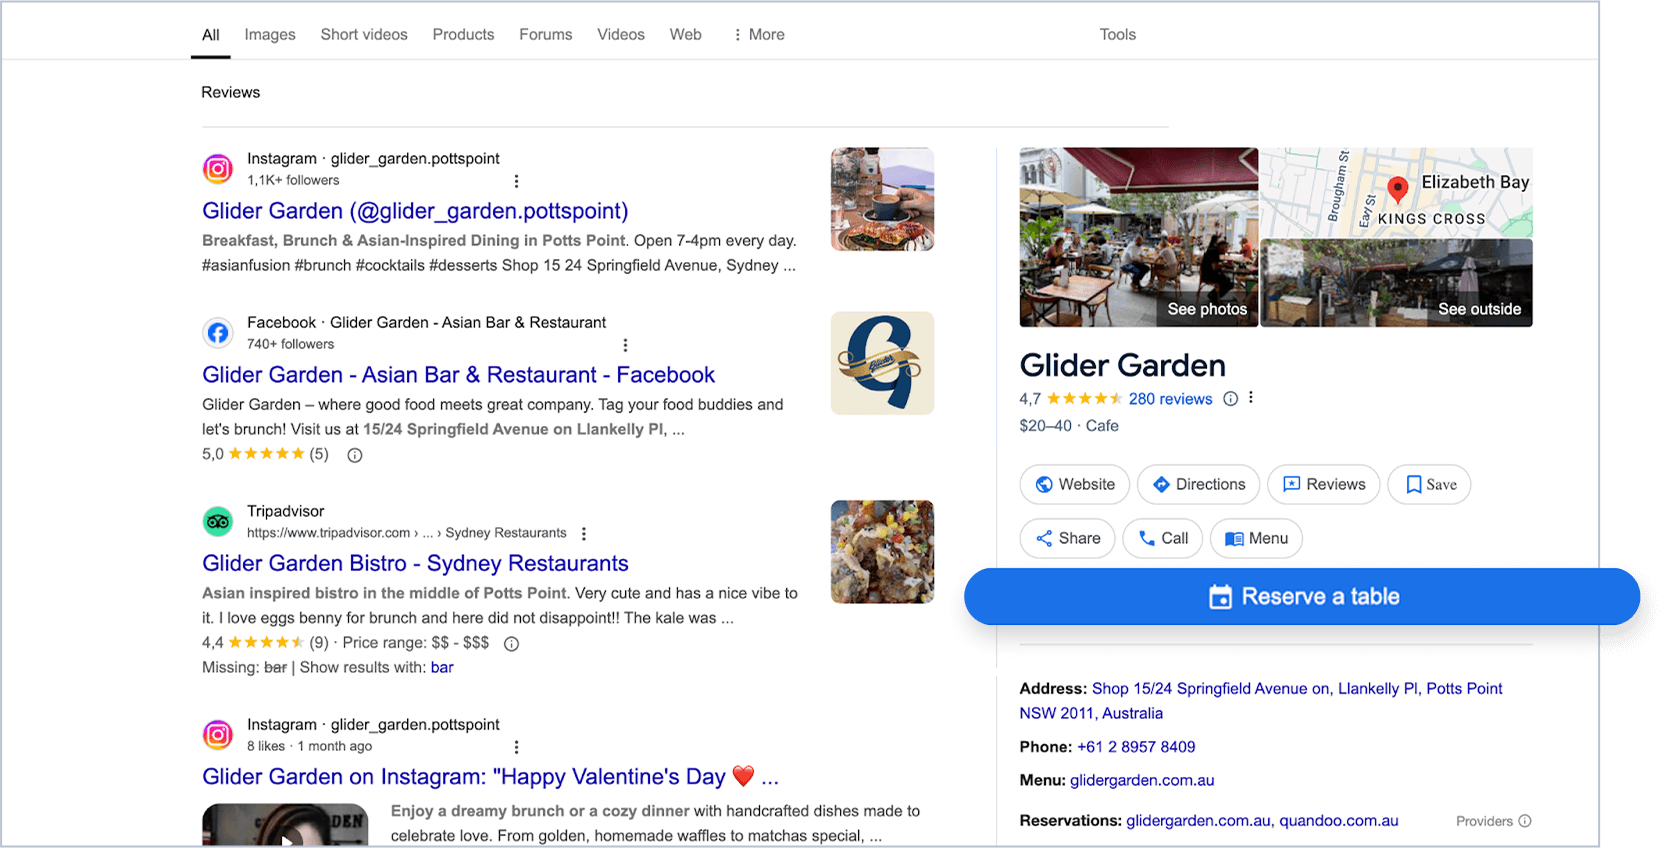Click the Providers info icon
The image size is (1668, 848).
(x=1525, y=821)
